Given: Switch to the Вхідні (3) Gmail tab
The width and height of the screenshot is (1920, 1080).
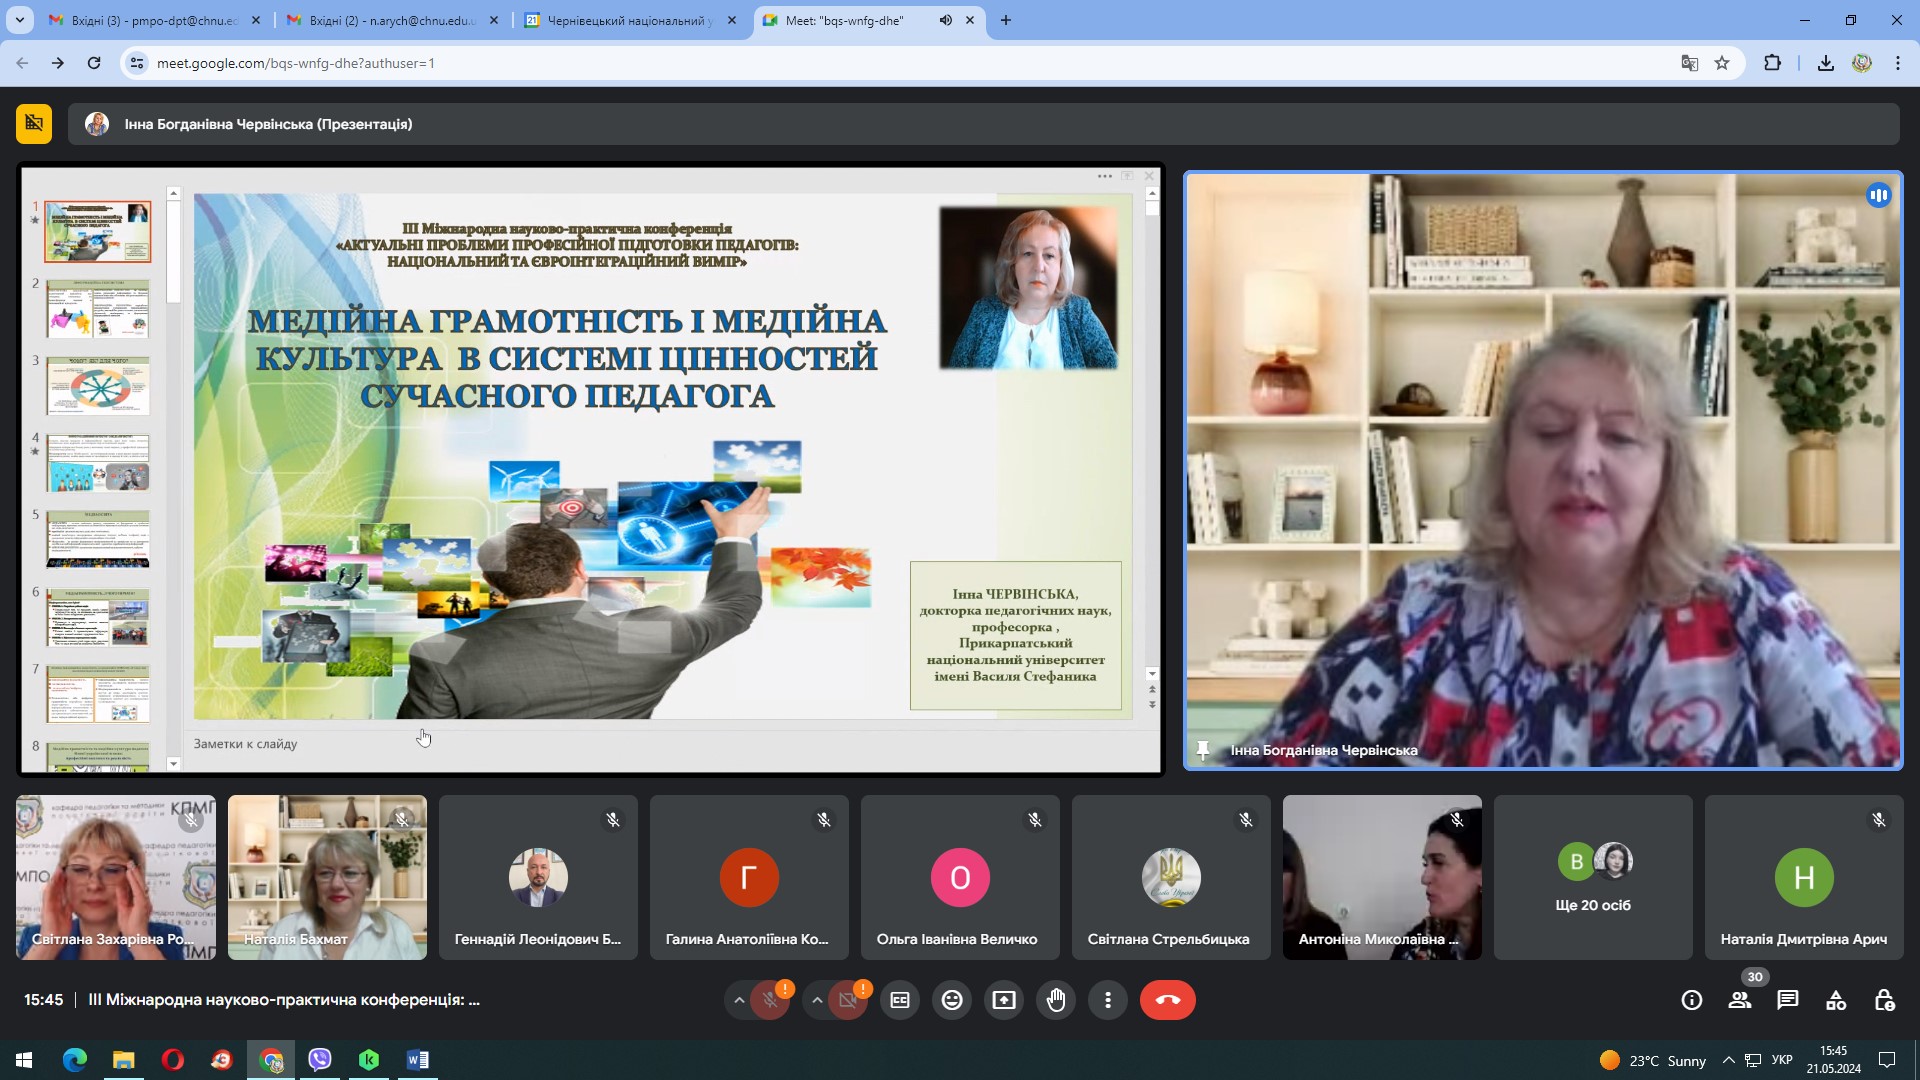Looking at the screenshot, I should pyautogui.click(x=154, y=20).
